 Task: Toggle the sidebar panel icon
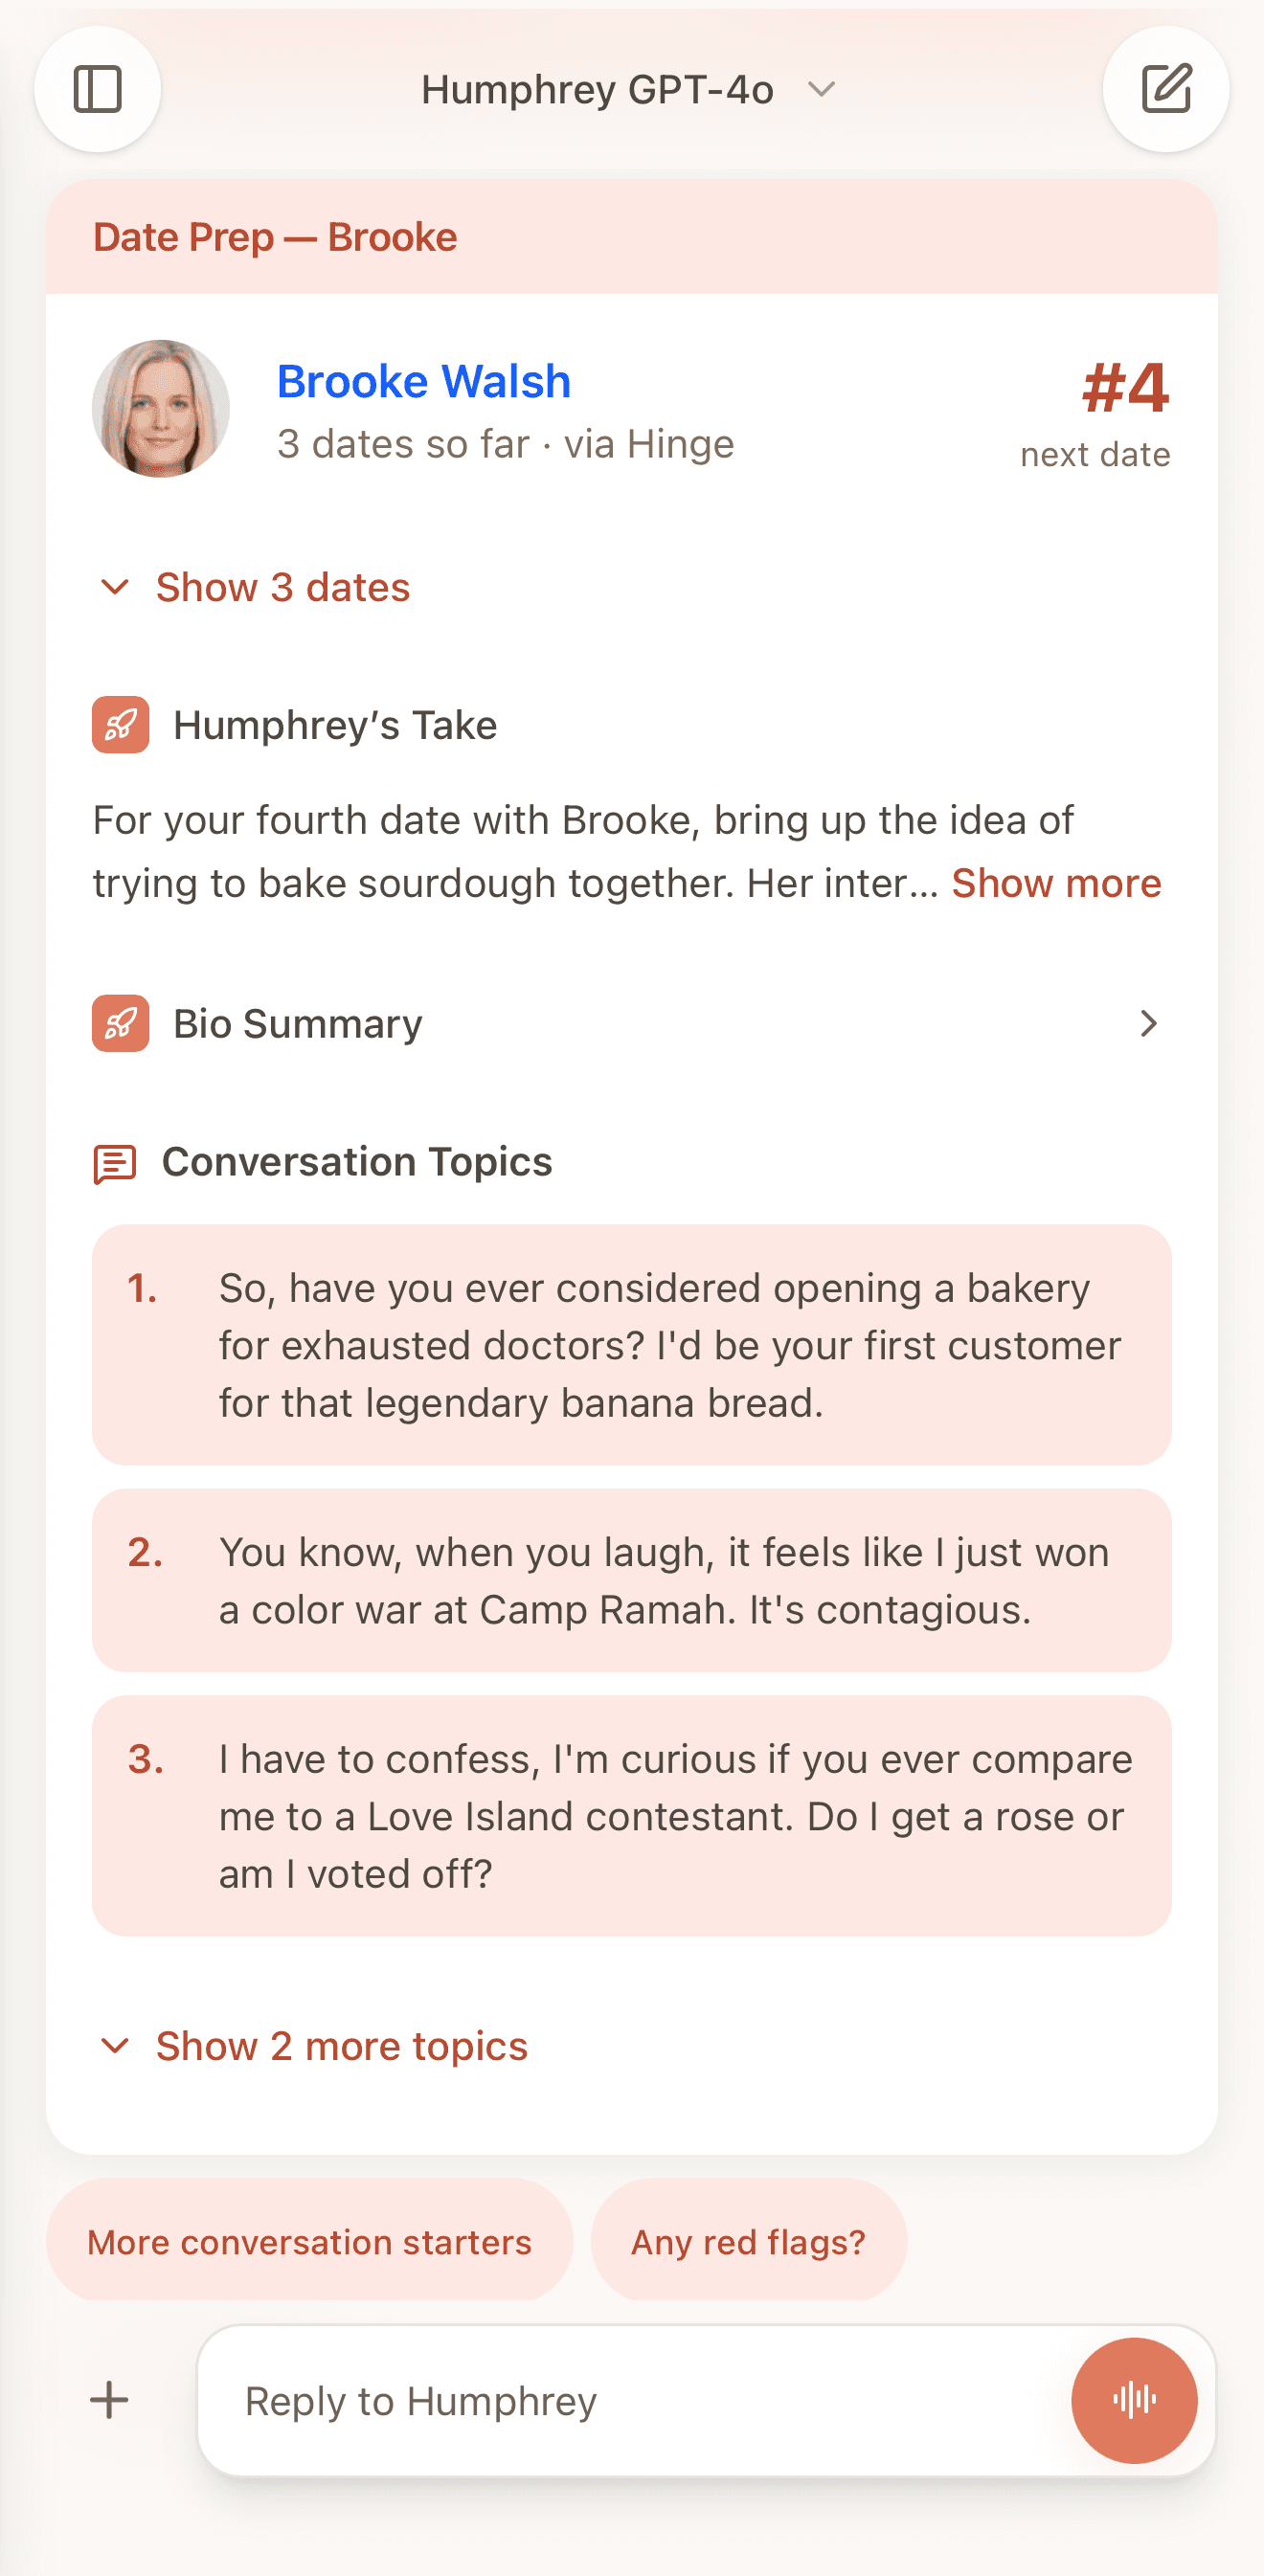coord(97,90)
